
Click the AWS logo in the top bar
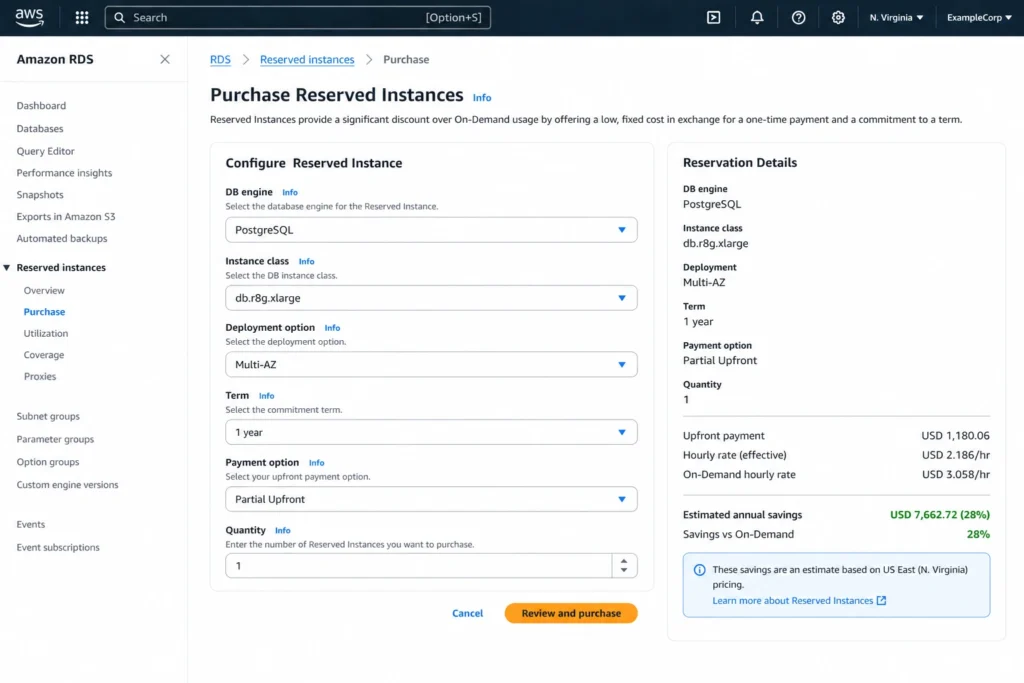pyautogui.click(x=27, y=16)
